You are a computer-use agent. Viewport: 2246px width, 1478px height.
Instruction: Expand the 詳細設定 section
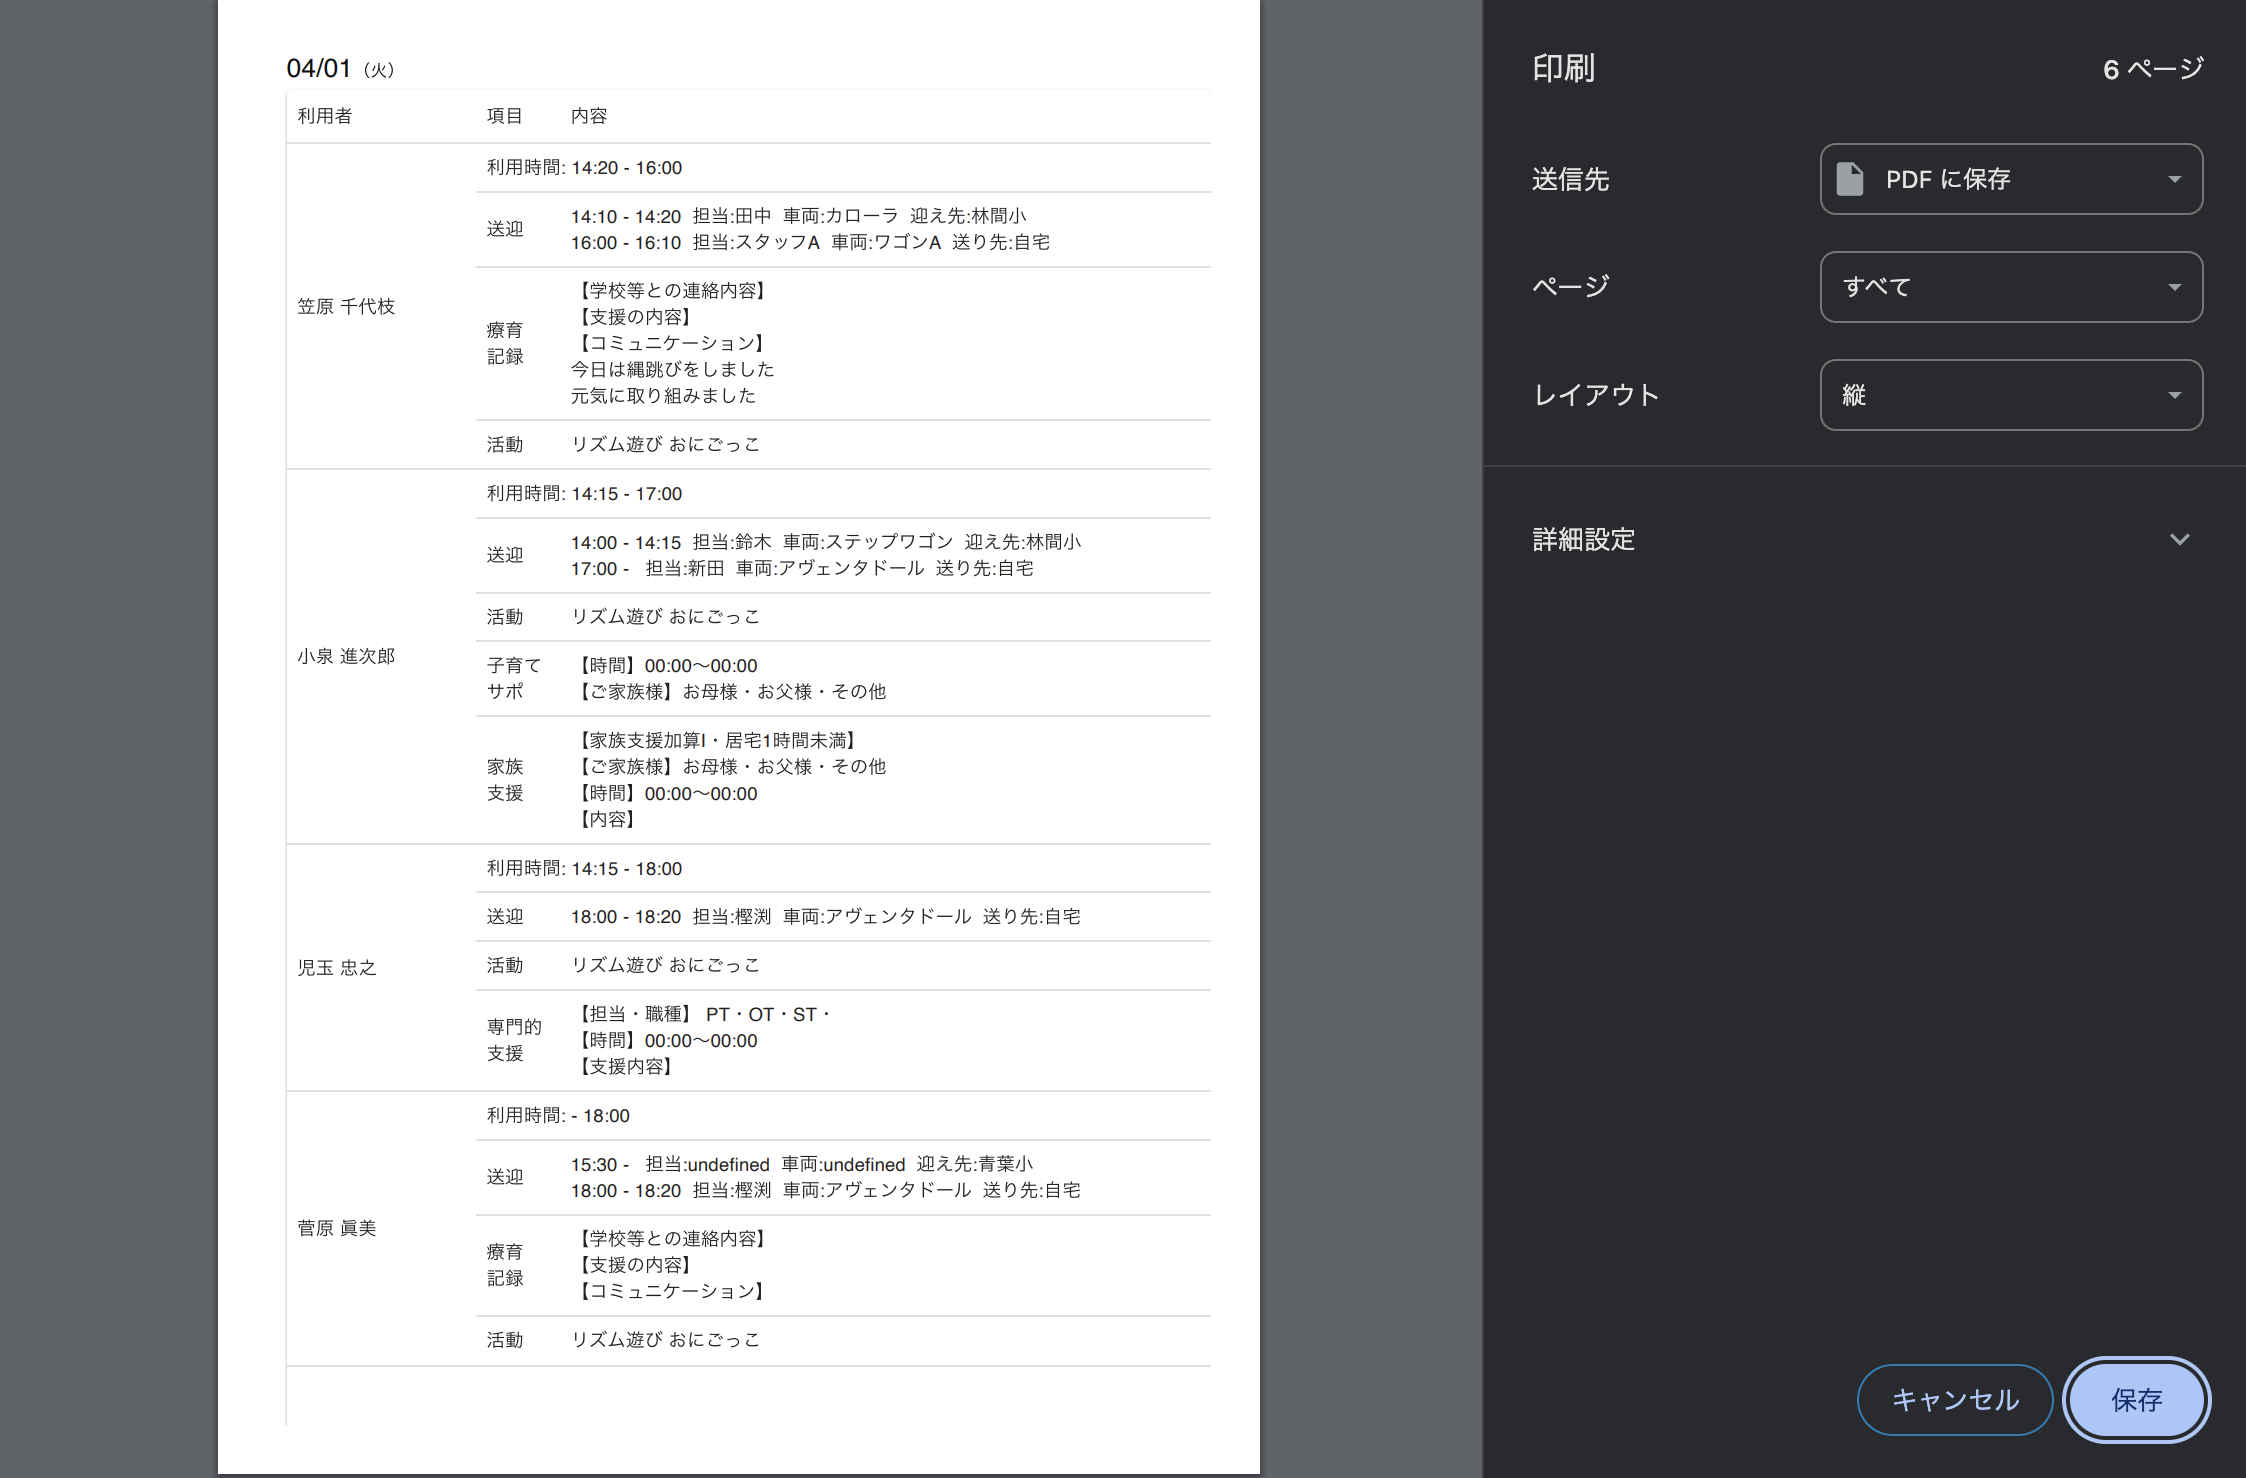click(1863, 539)
